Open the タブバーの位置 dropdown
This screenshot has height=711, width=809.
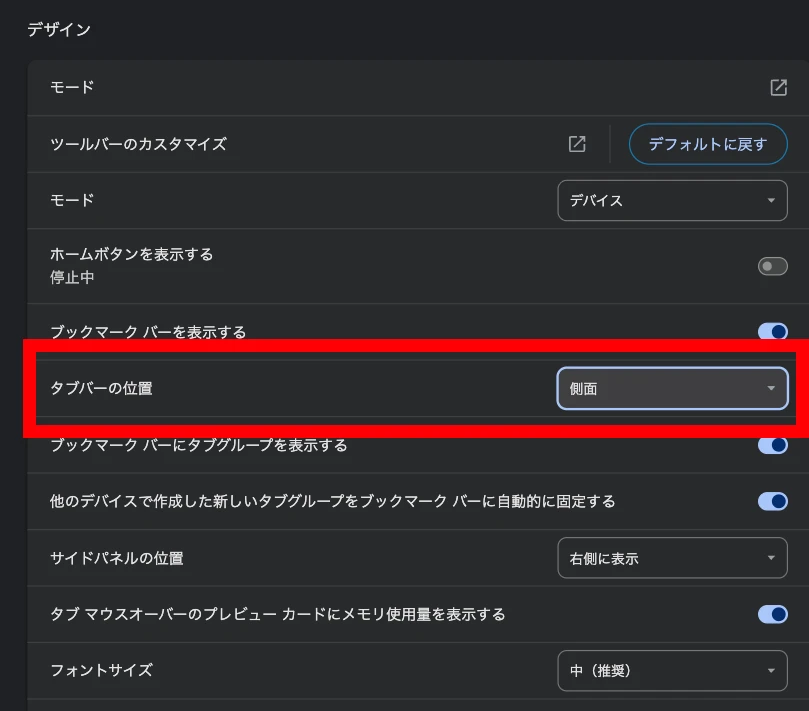(671, 389)
